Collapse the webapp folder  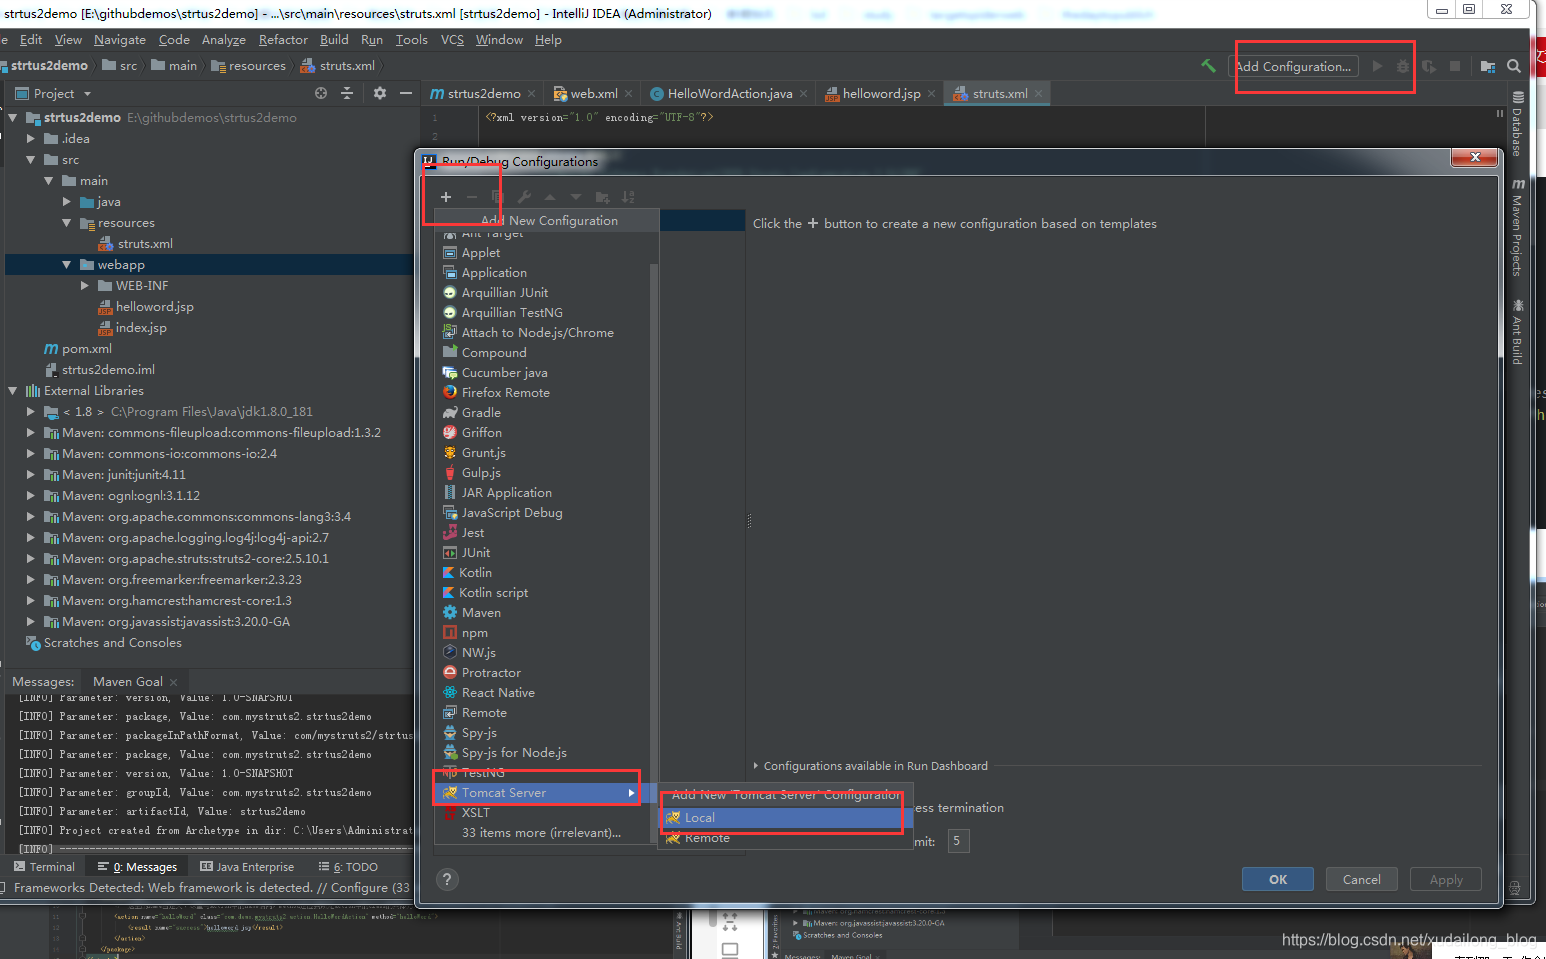point(67,265)
